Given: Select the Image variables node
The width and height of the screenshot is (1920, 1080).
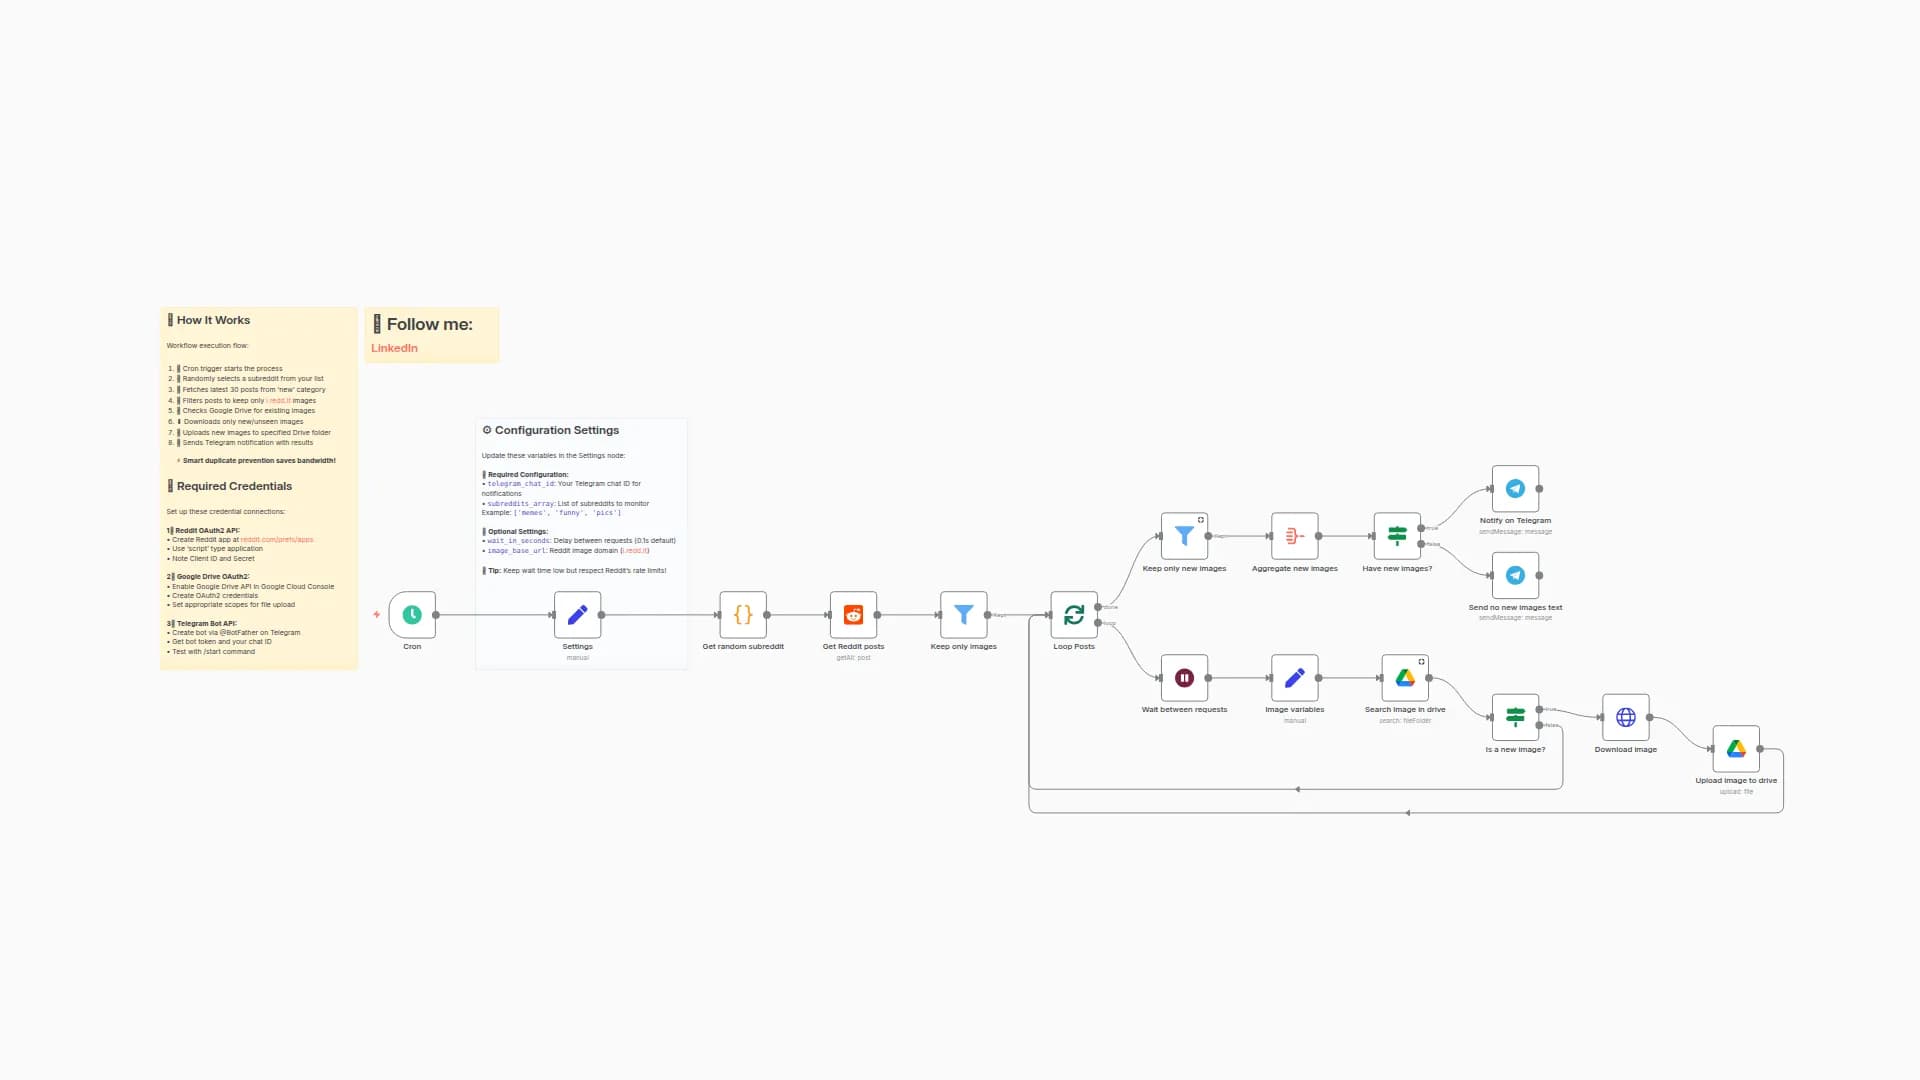Looking at the screenshot, I should click(1294, 678).
